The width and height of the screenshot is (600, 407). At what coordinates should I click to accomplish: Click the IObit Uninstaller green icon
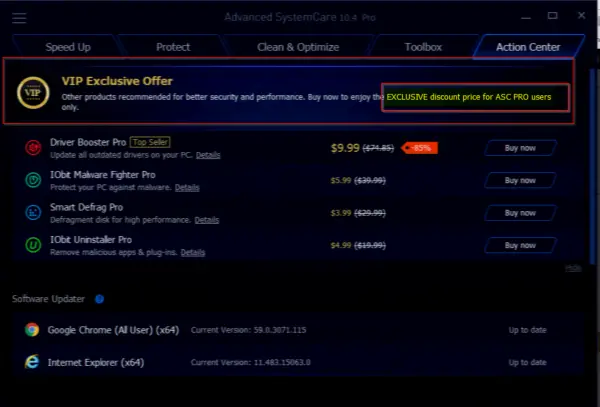33,245
